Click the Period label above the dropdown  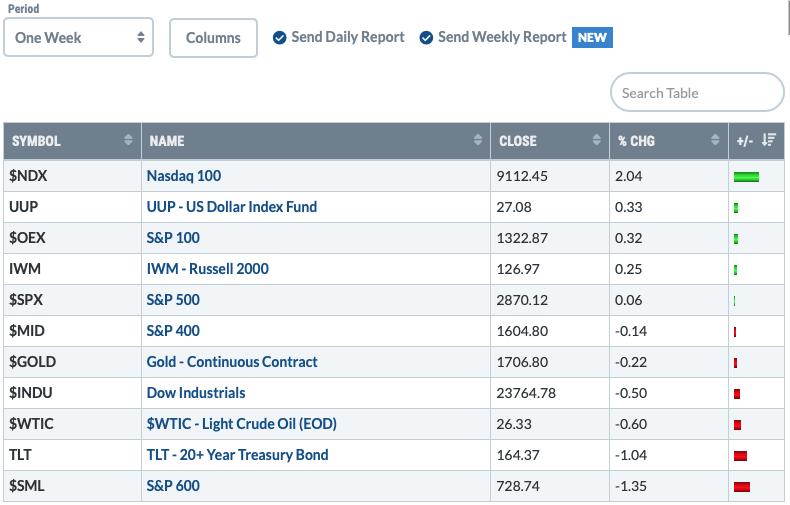pyautogui.click(x=23, y=9)
